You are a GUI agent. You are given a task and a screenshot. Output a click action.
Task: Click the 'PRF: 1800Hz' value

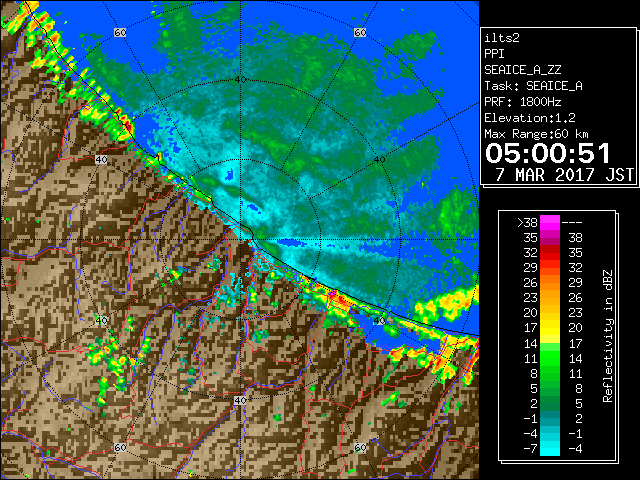tap(522, 102)
